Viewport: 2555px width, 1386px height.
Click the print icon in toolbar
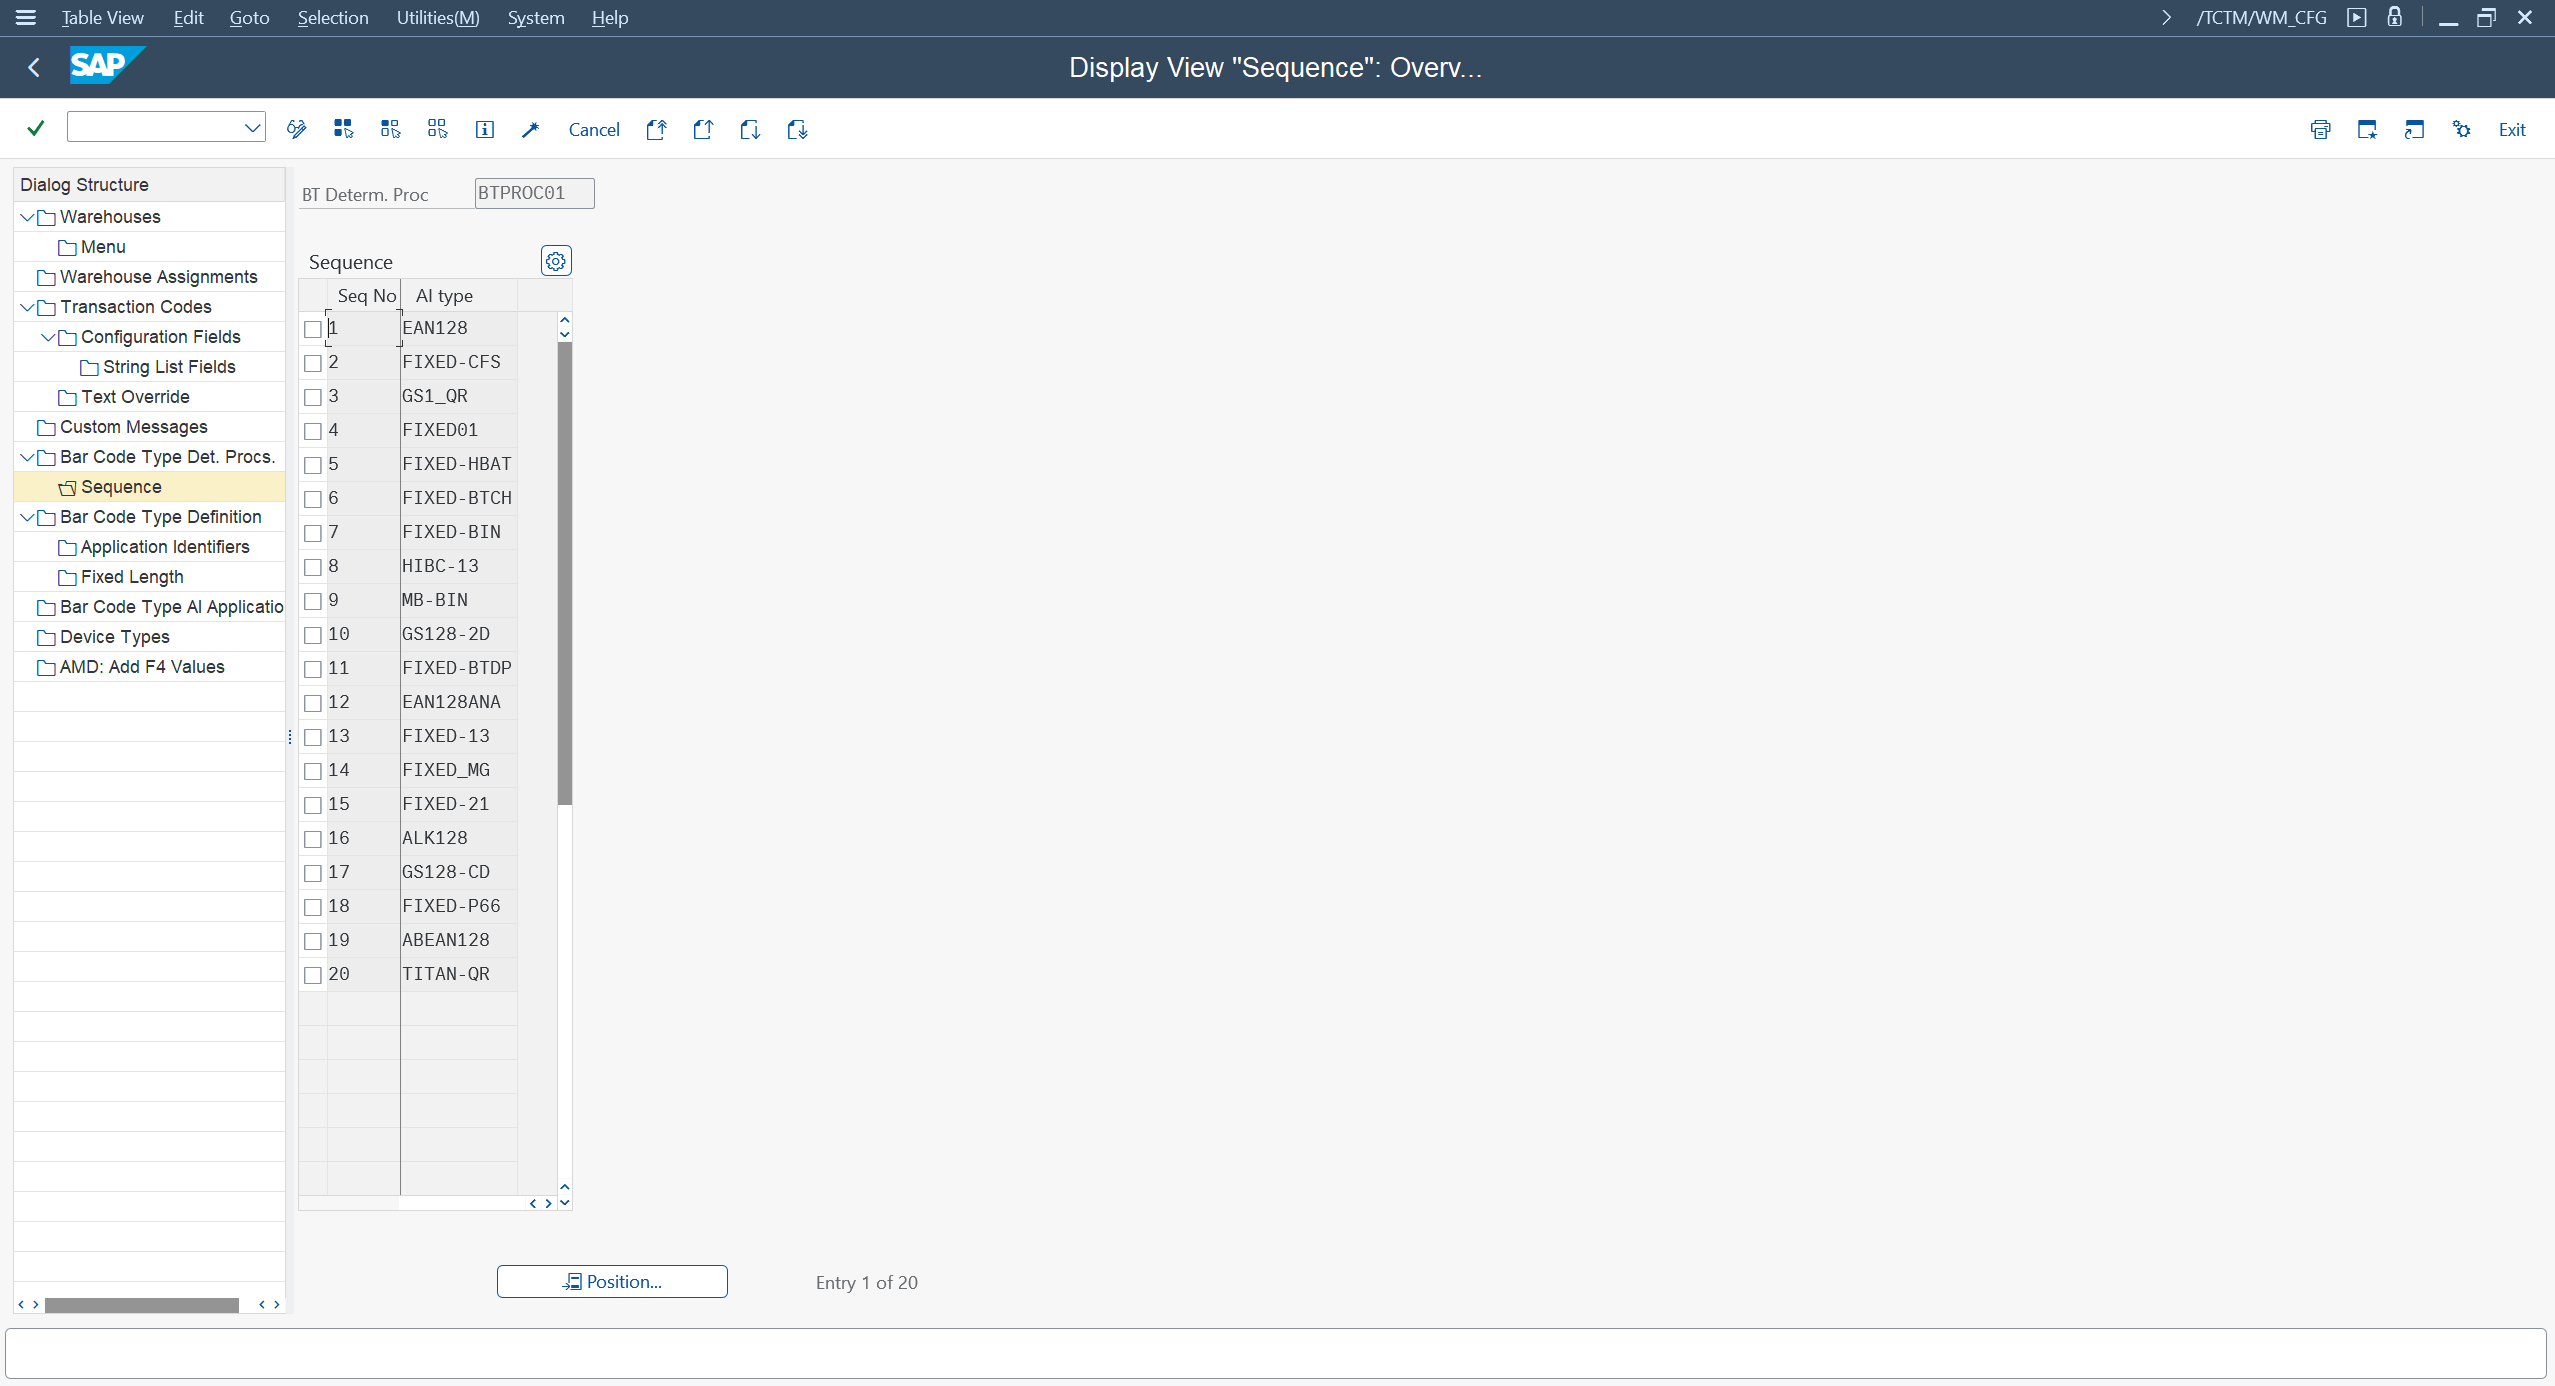(x=2320, y=129)
